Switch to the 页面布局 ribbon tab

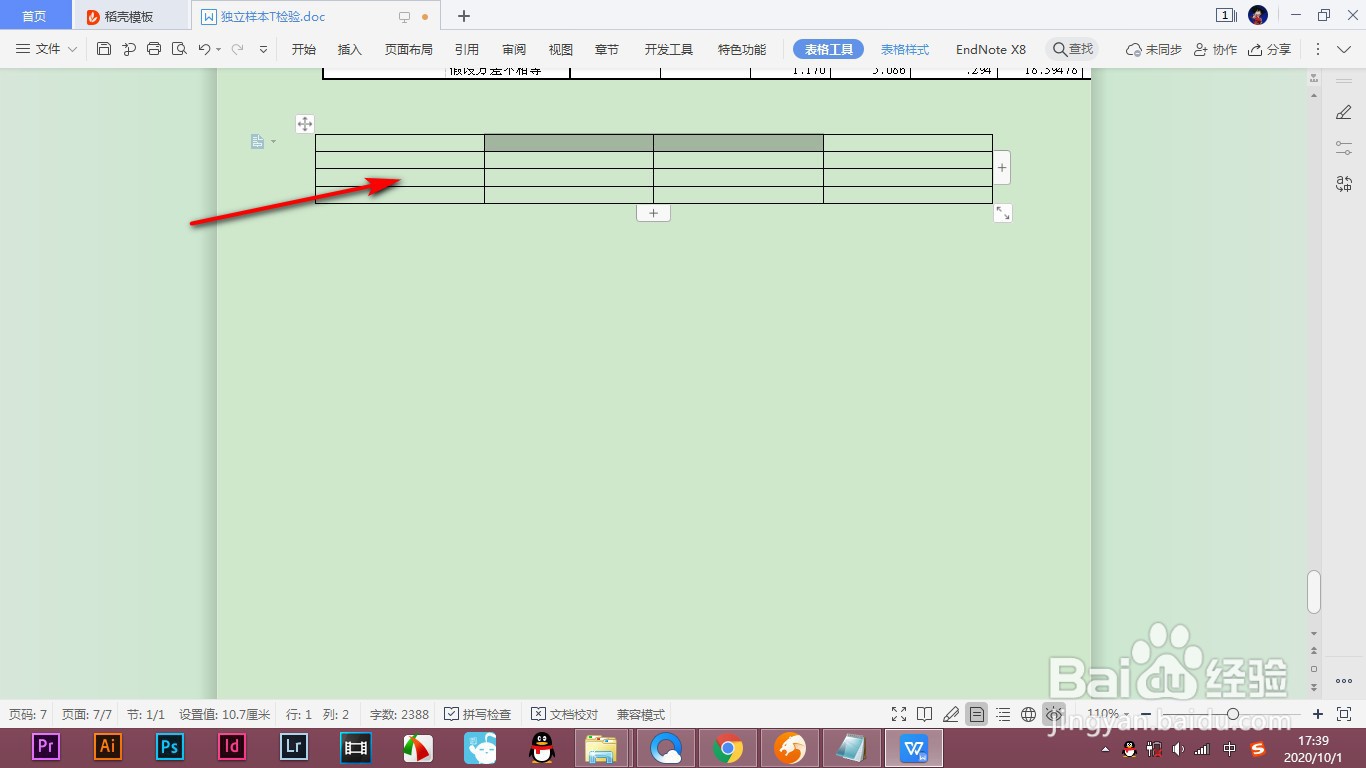pyautogui.click(x=409, y=49)
